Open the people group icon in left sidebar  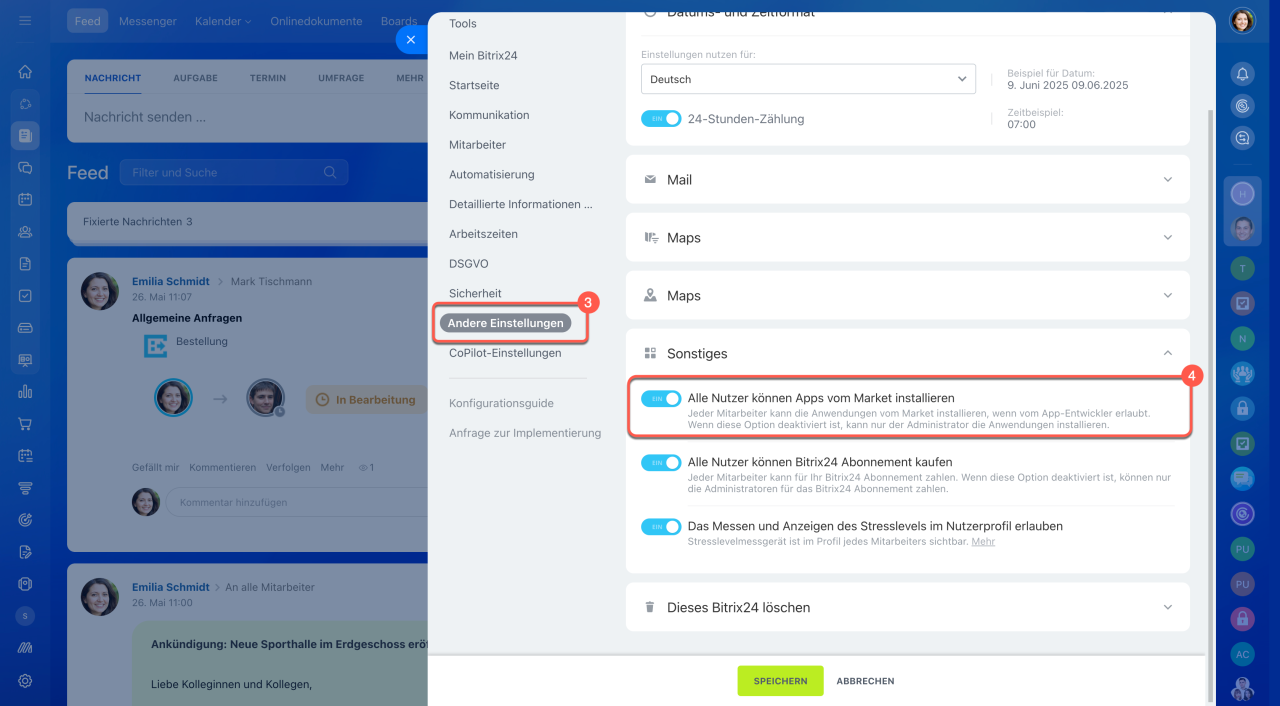25,232
